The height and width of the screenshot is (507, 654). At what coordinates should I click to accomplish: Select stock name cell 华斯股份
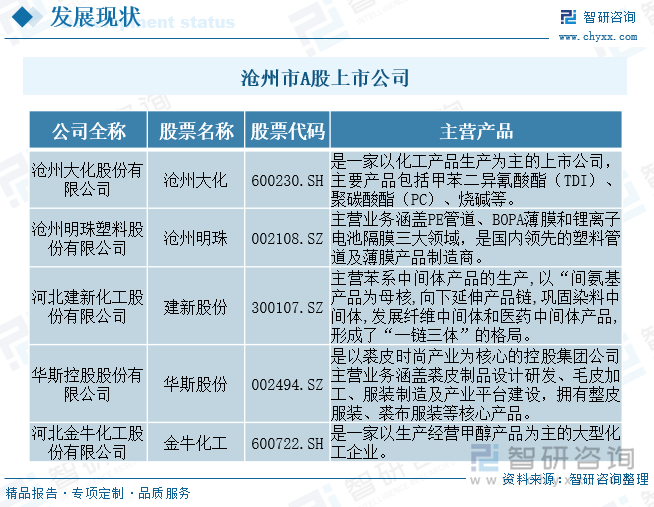pos(196,384)
